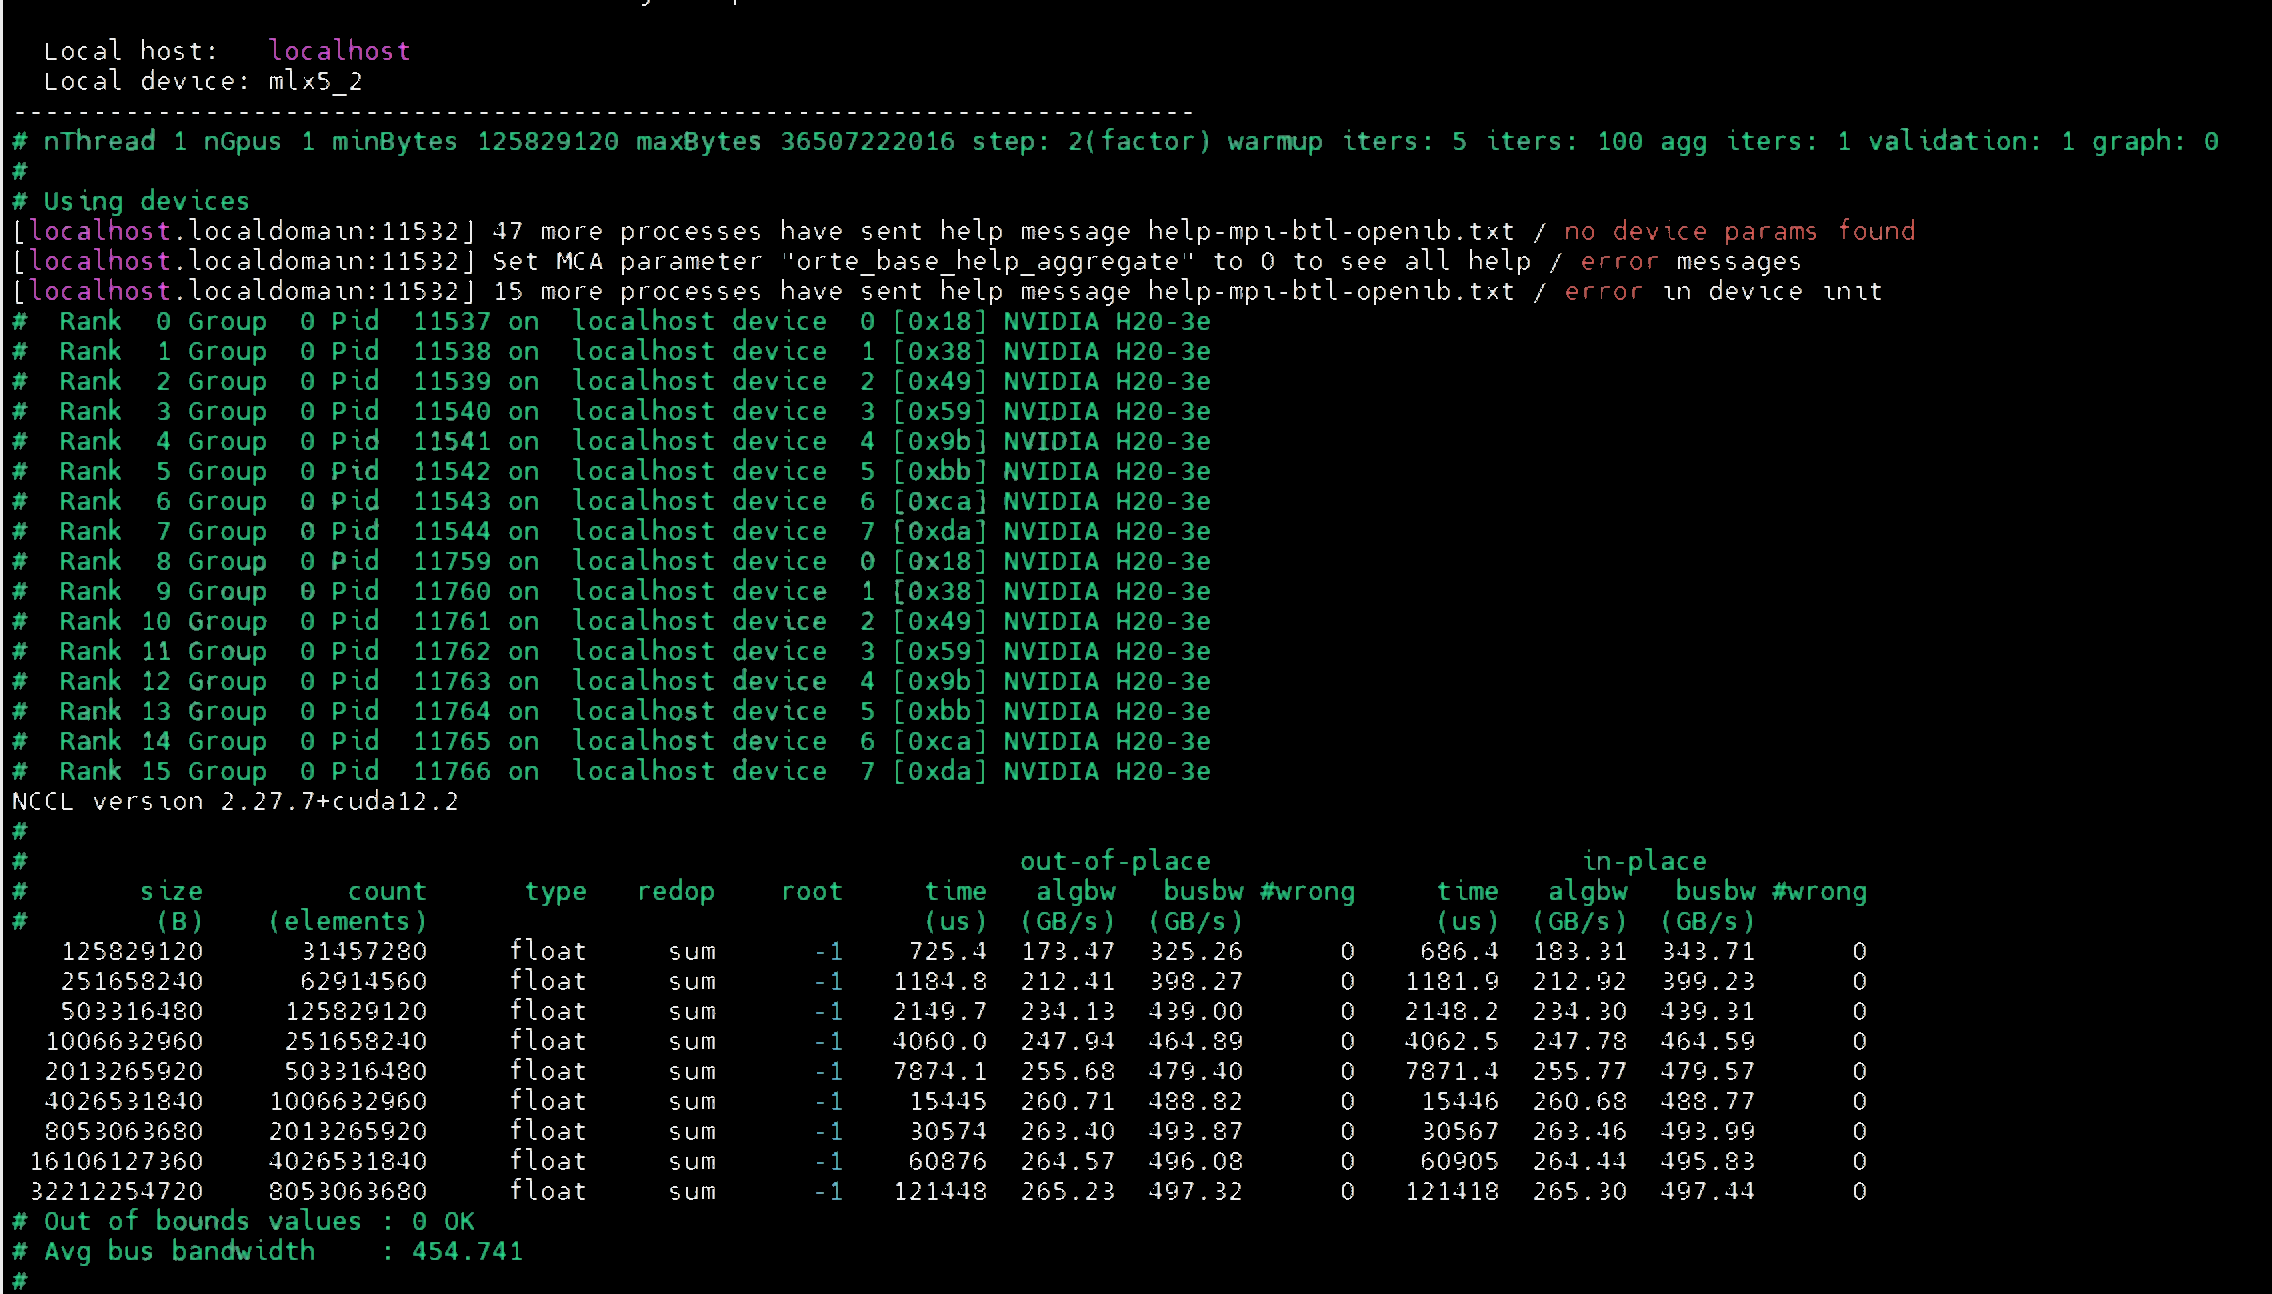Screen dimensions: 2272x1294
Task: Click Pid '11539' in the Rank 2 row
Action: point(452,381)
